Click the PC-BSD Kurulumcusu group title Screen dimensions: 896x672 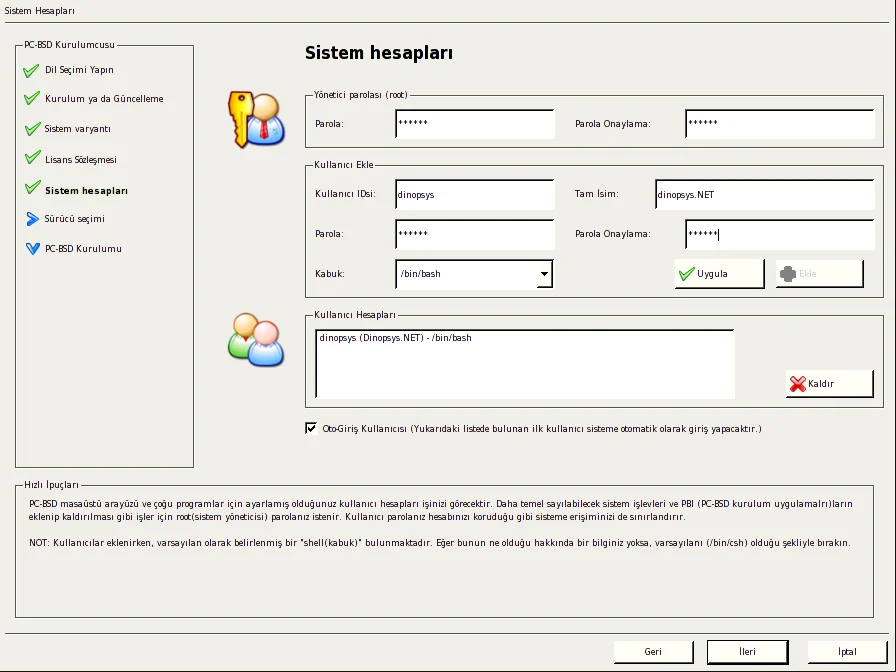(69, 45)
